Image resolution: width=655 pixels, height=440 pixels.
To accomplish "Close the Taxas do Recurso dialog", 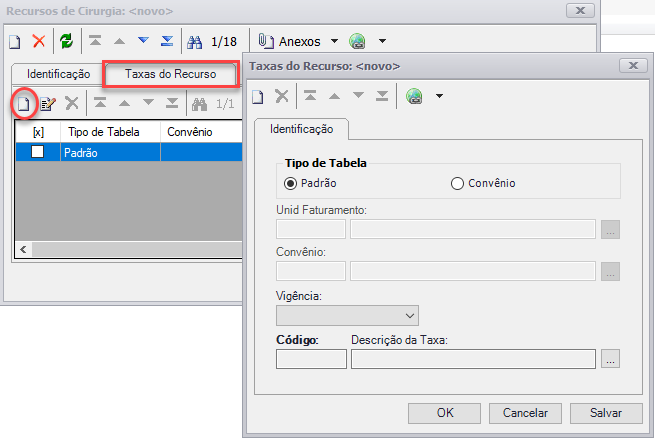I will pos(633,66).
